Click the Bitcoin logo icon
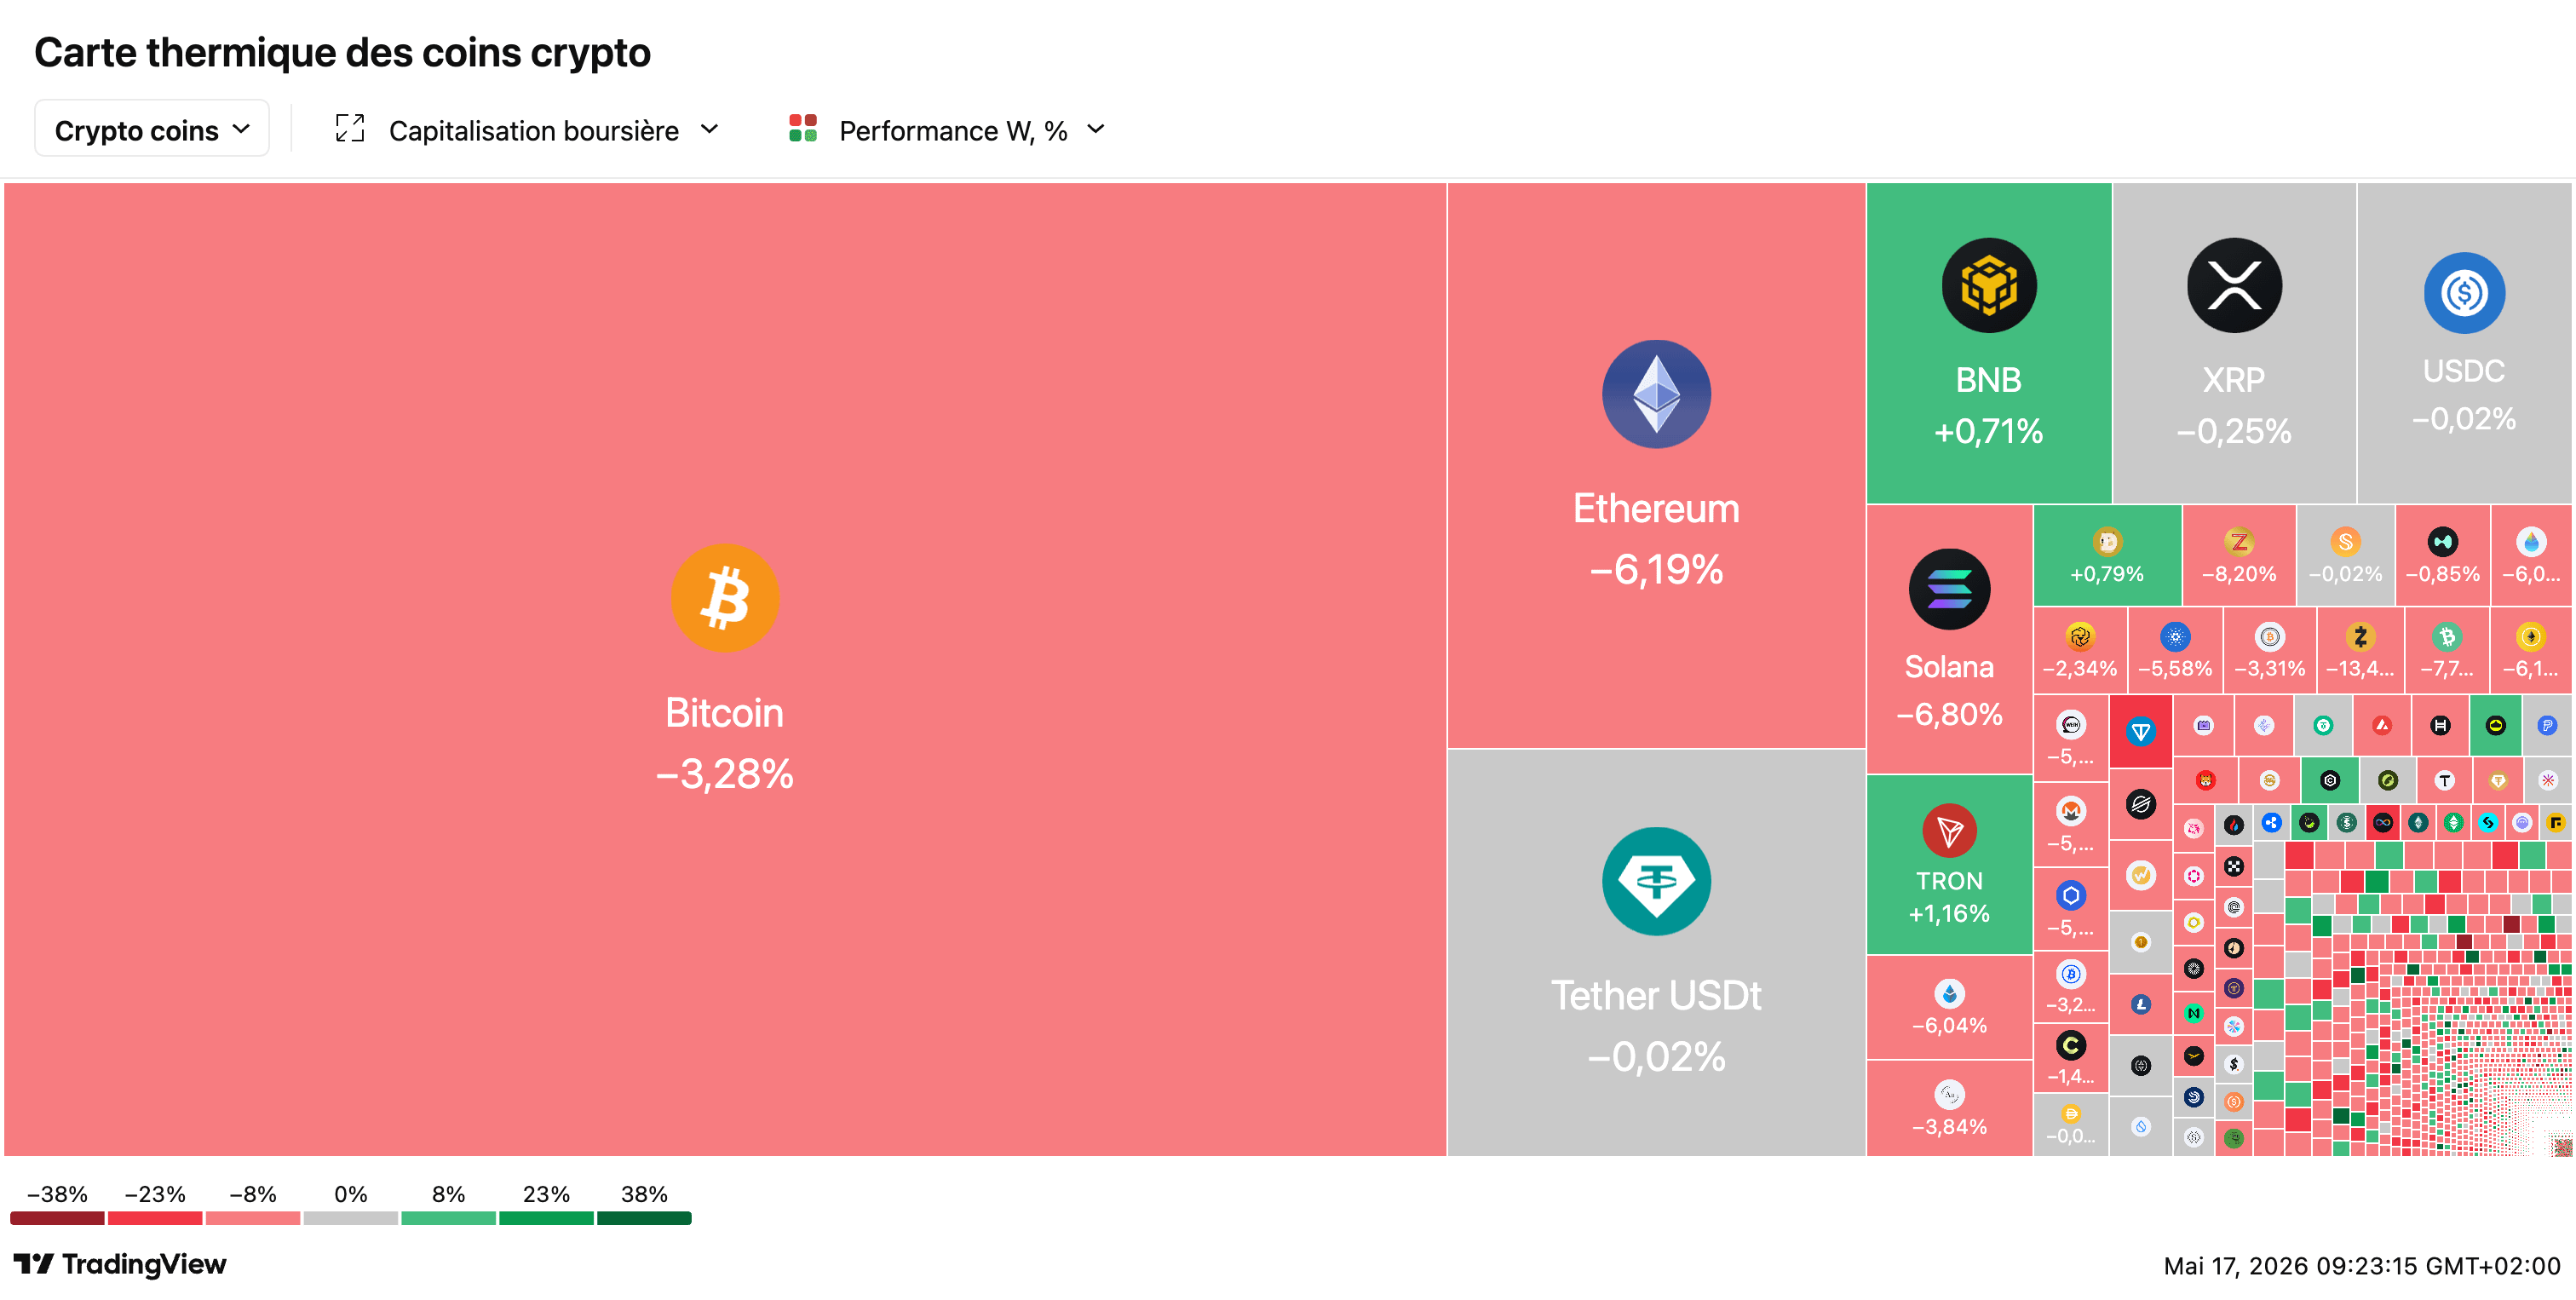The image size is (2576, 1300). pyautogui.click(x=724, y=598)
